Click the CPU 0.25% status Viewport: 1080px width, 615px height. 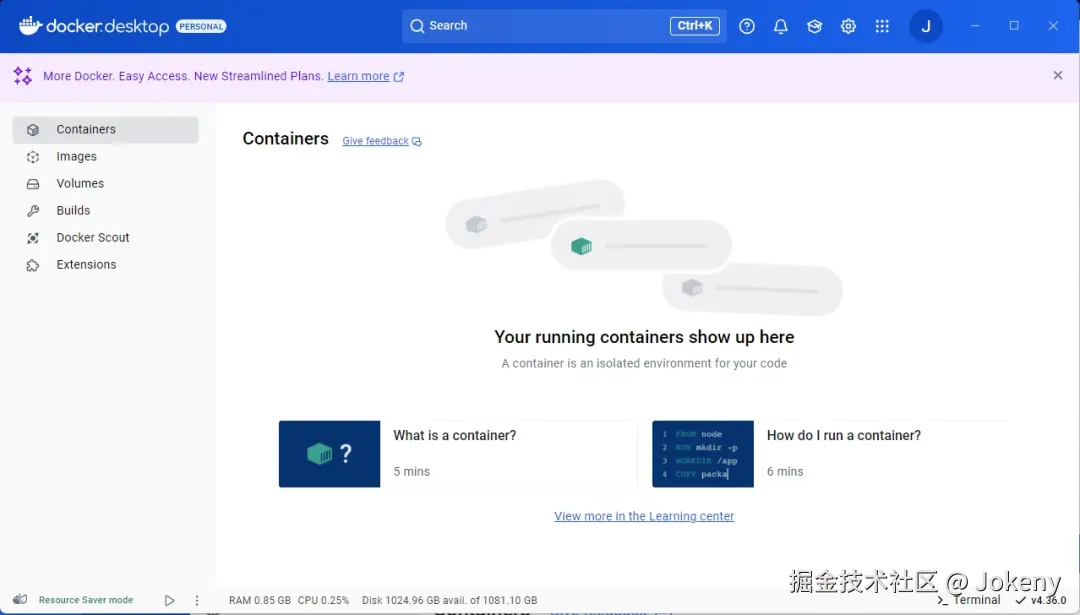point(323,601)
